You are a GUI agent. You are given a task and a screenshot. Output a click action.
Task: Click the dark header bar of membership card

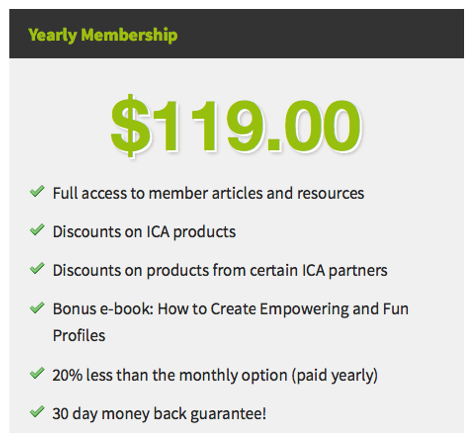click(x=236, y=34)
